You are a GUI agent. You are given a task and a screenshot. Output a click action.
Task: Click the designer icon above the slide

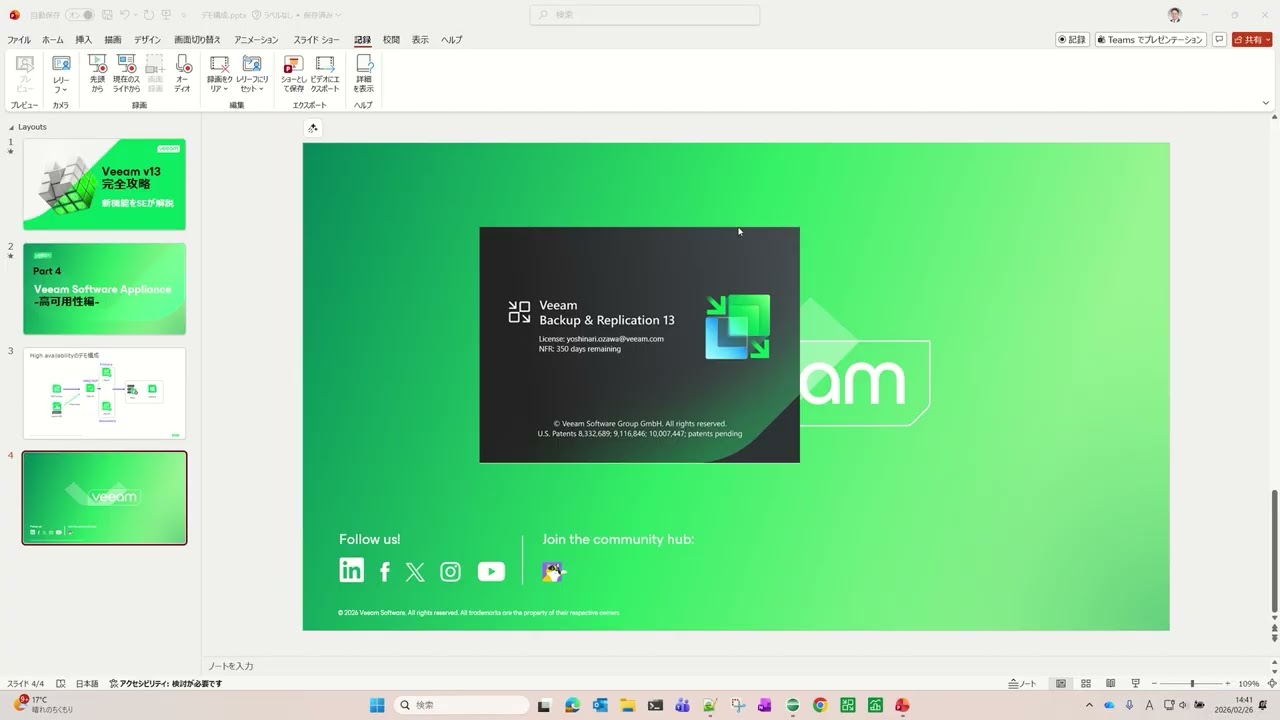pos(313,128)
